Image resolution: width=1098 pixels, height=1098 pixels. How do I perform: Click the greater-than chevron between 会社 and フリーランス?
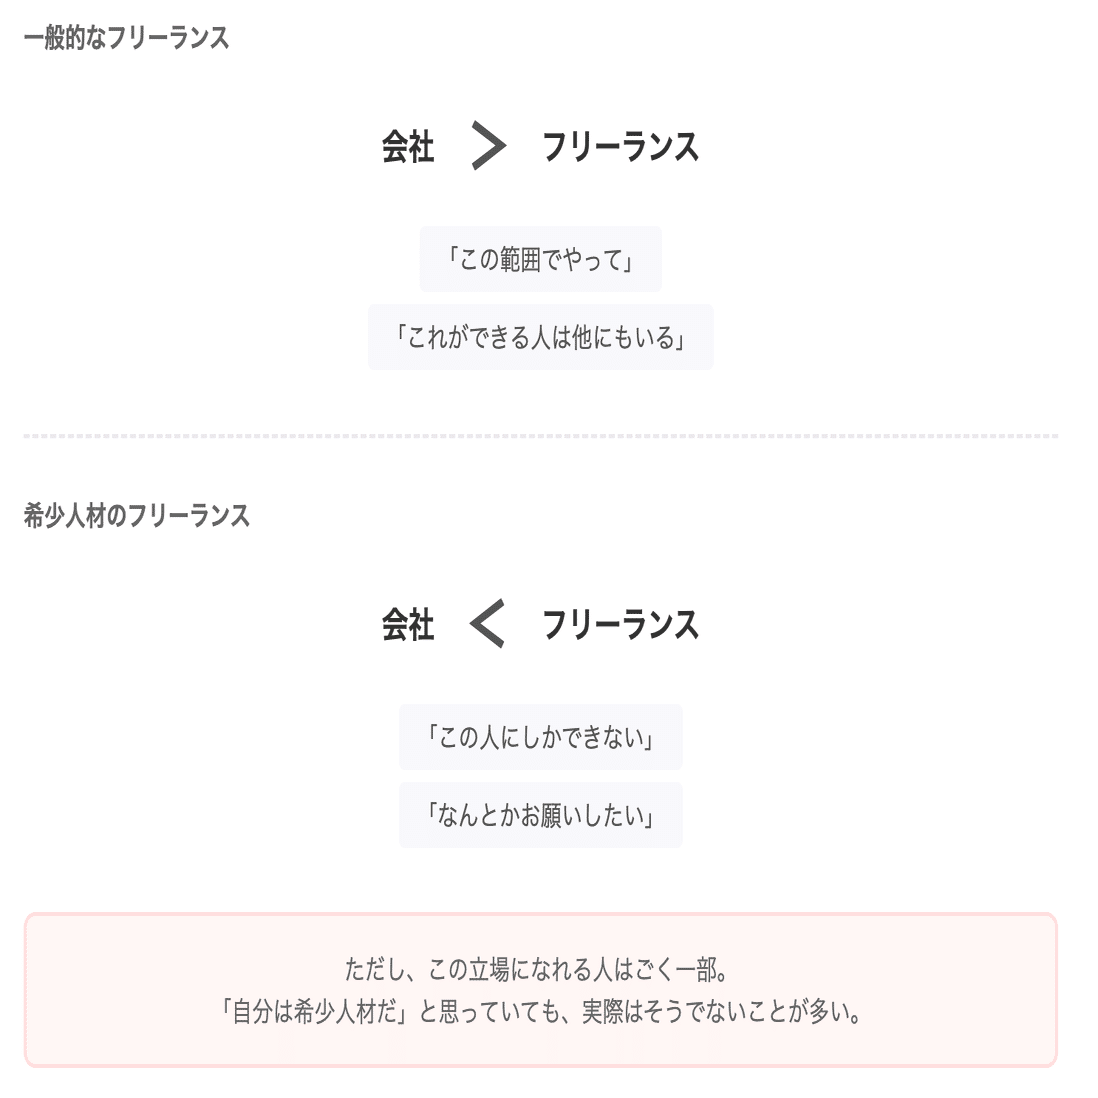click(x=488, y=147)
